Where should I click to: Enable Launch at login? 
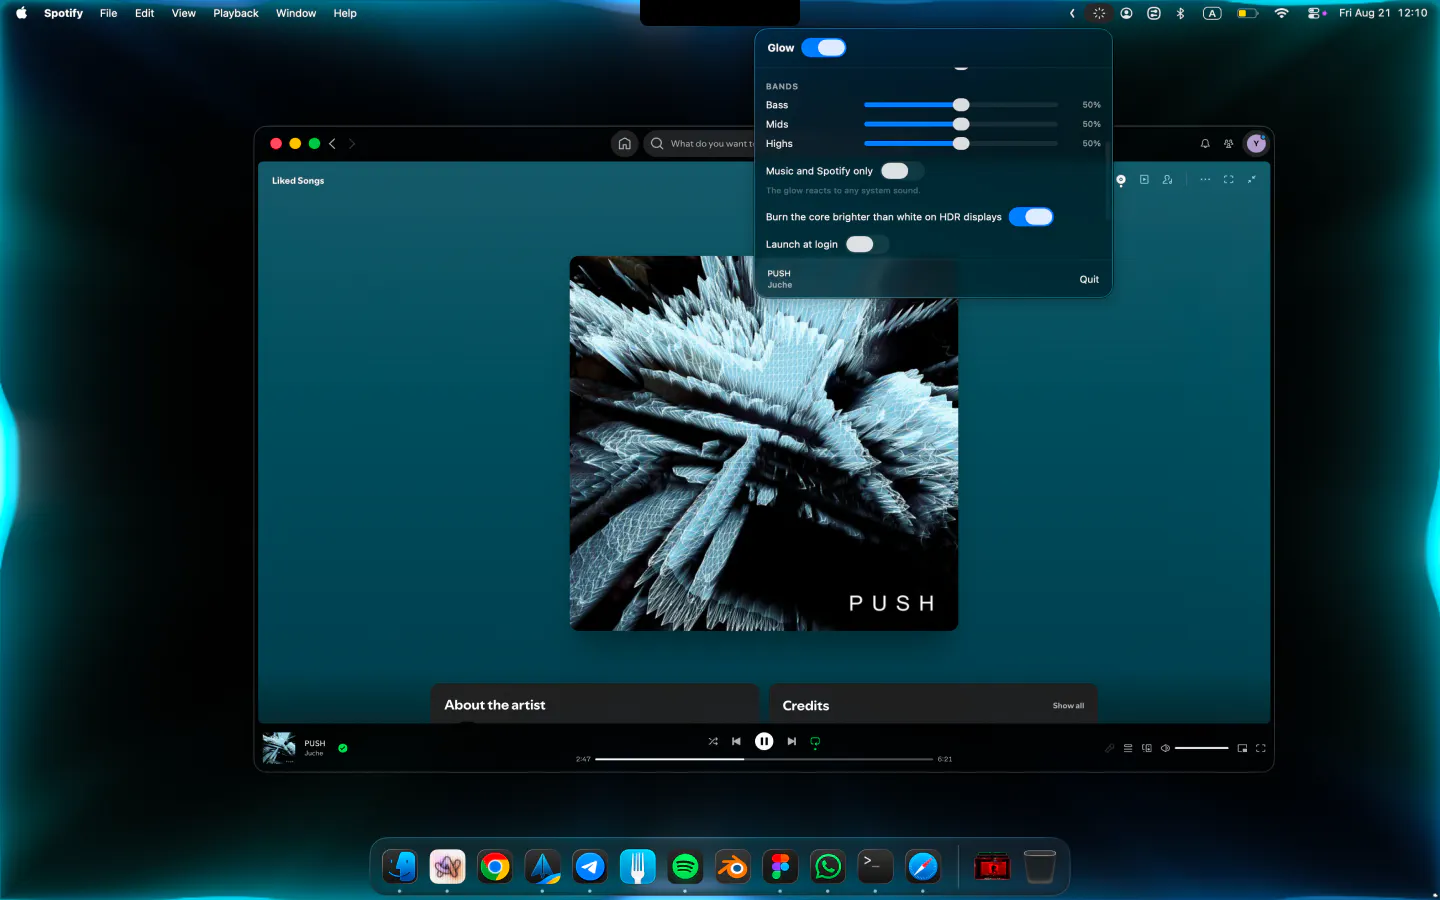click(866, 244)
